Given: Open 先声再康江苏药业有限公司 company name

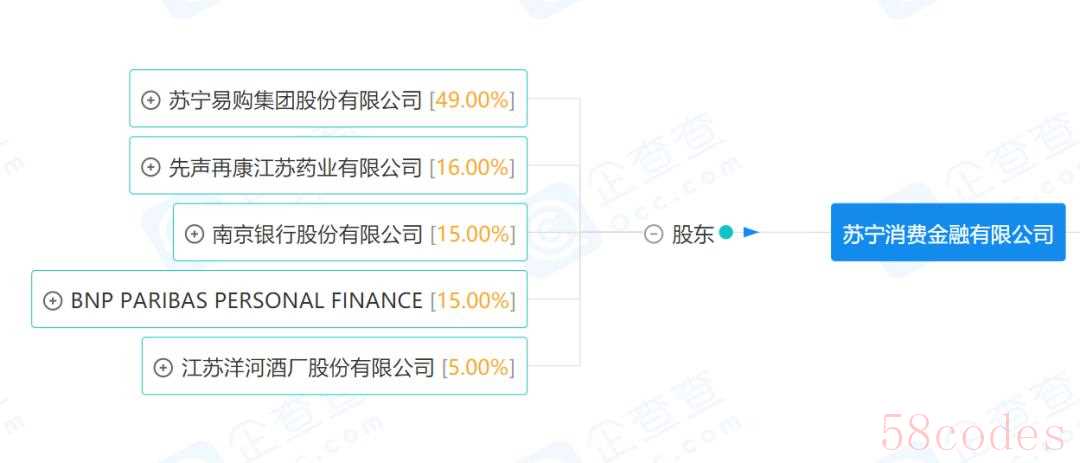Looking at the screenshot, I should (295, 167).
